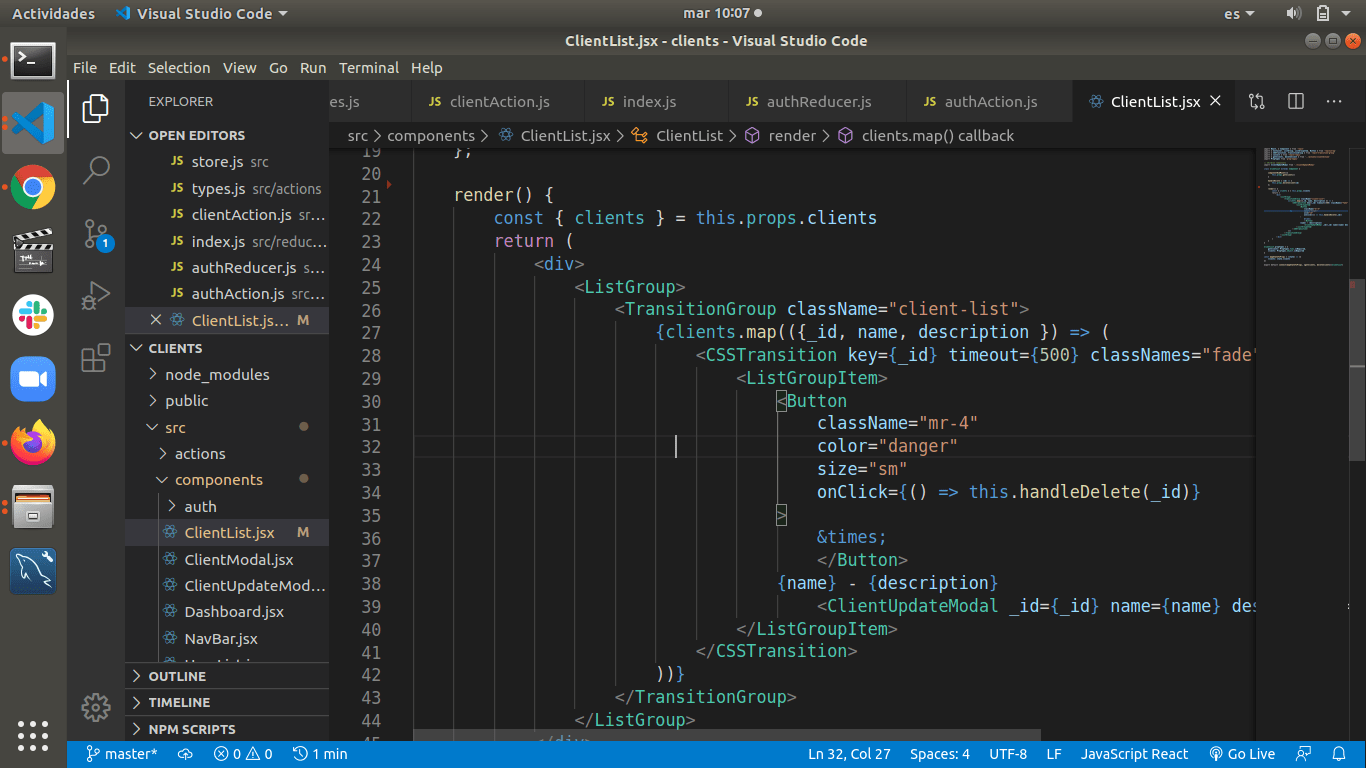Change the JavaScript React language mode
Screen dimensions: 1366x768
(1134, 754)
